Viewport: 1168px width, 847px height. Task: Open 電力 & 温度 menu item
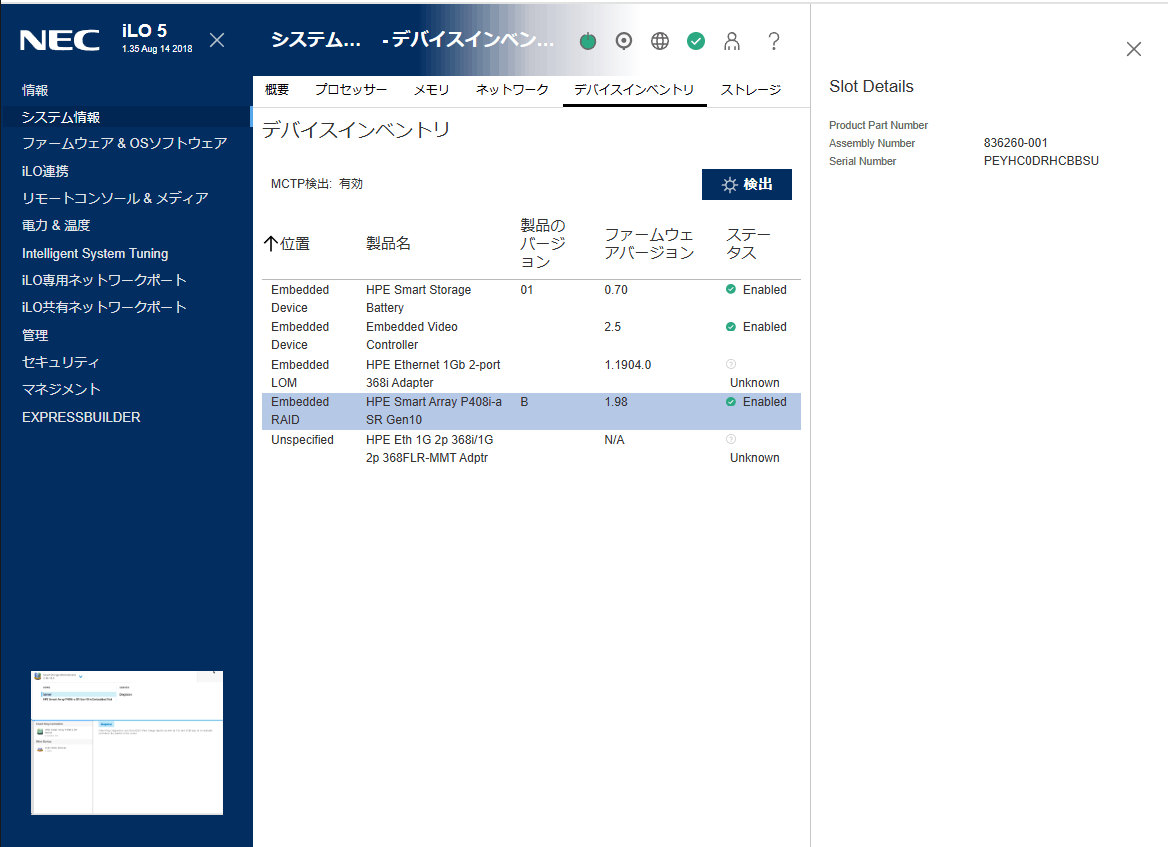coord(56,225)
